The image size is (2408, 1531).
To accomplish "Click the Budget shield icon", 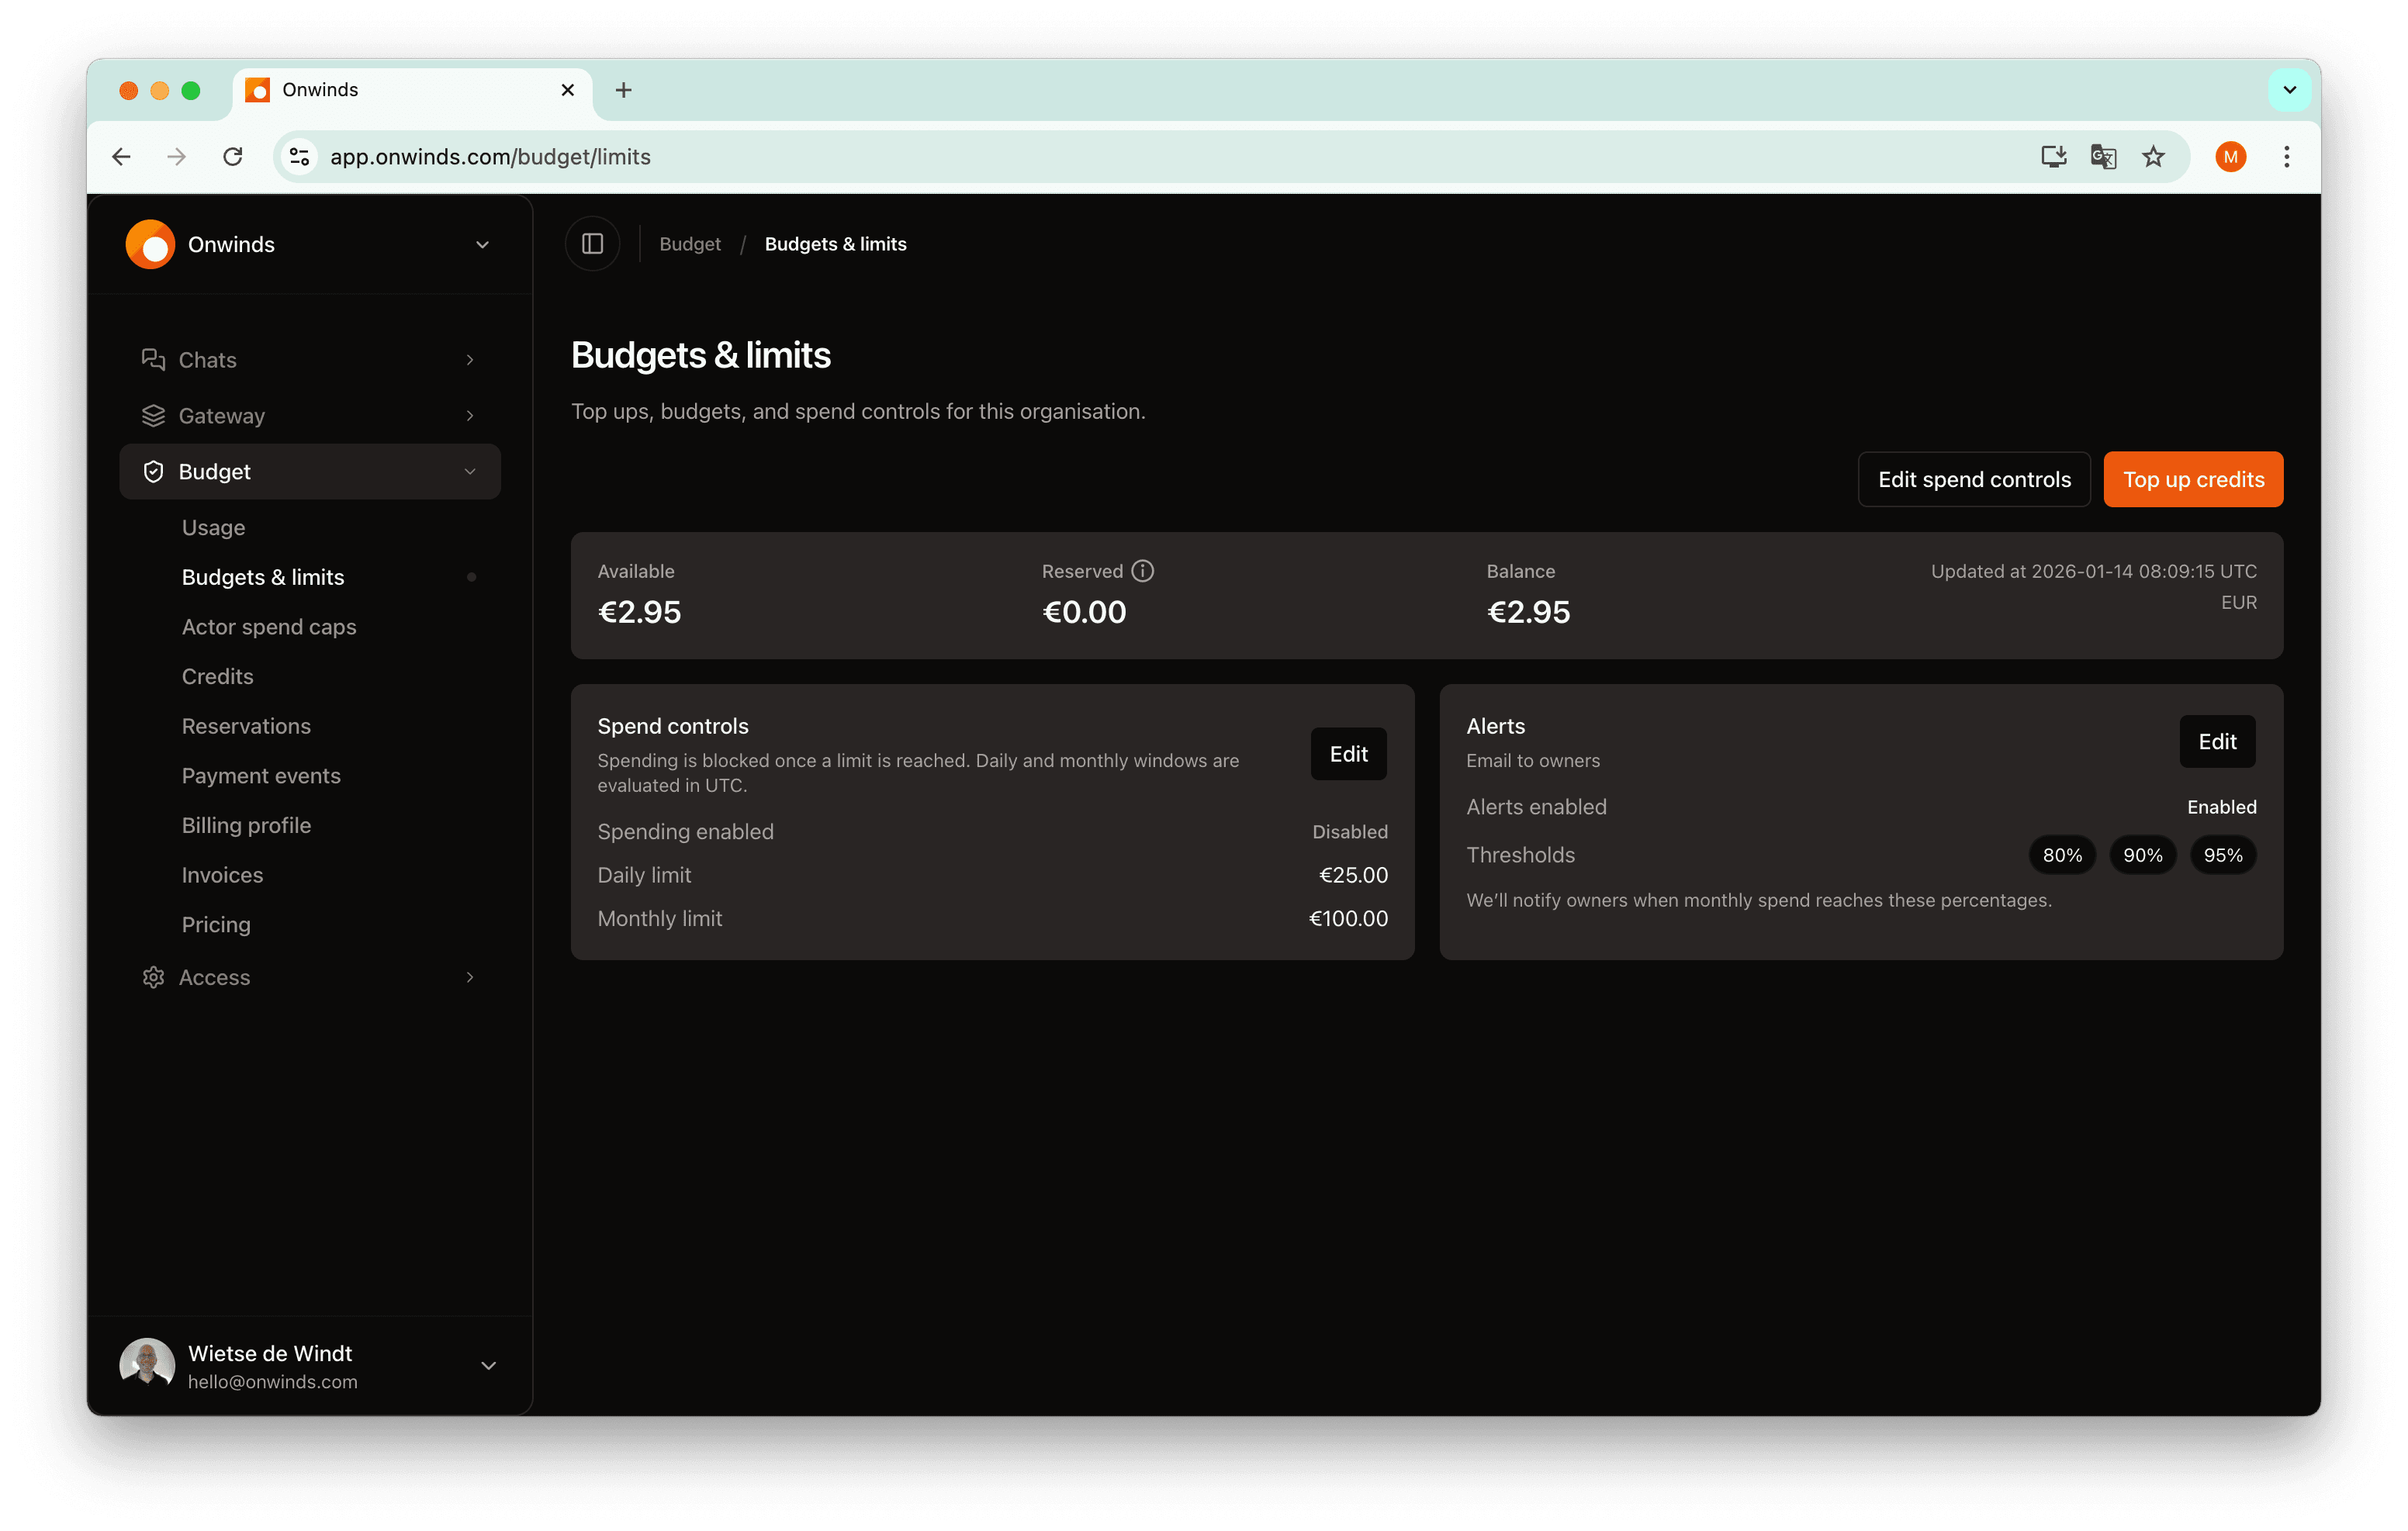I will [x=153, y=471].
